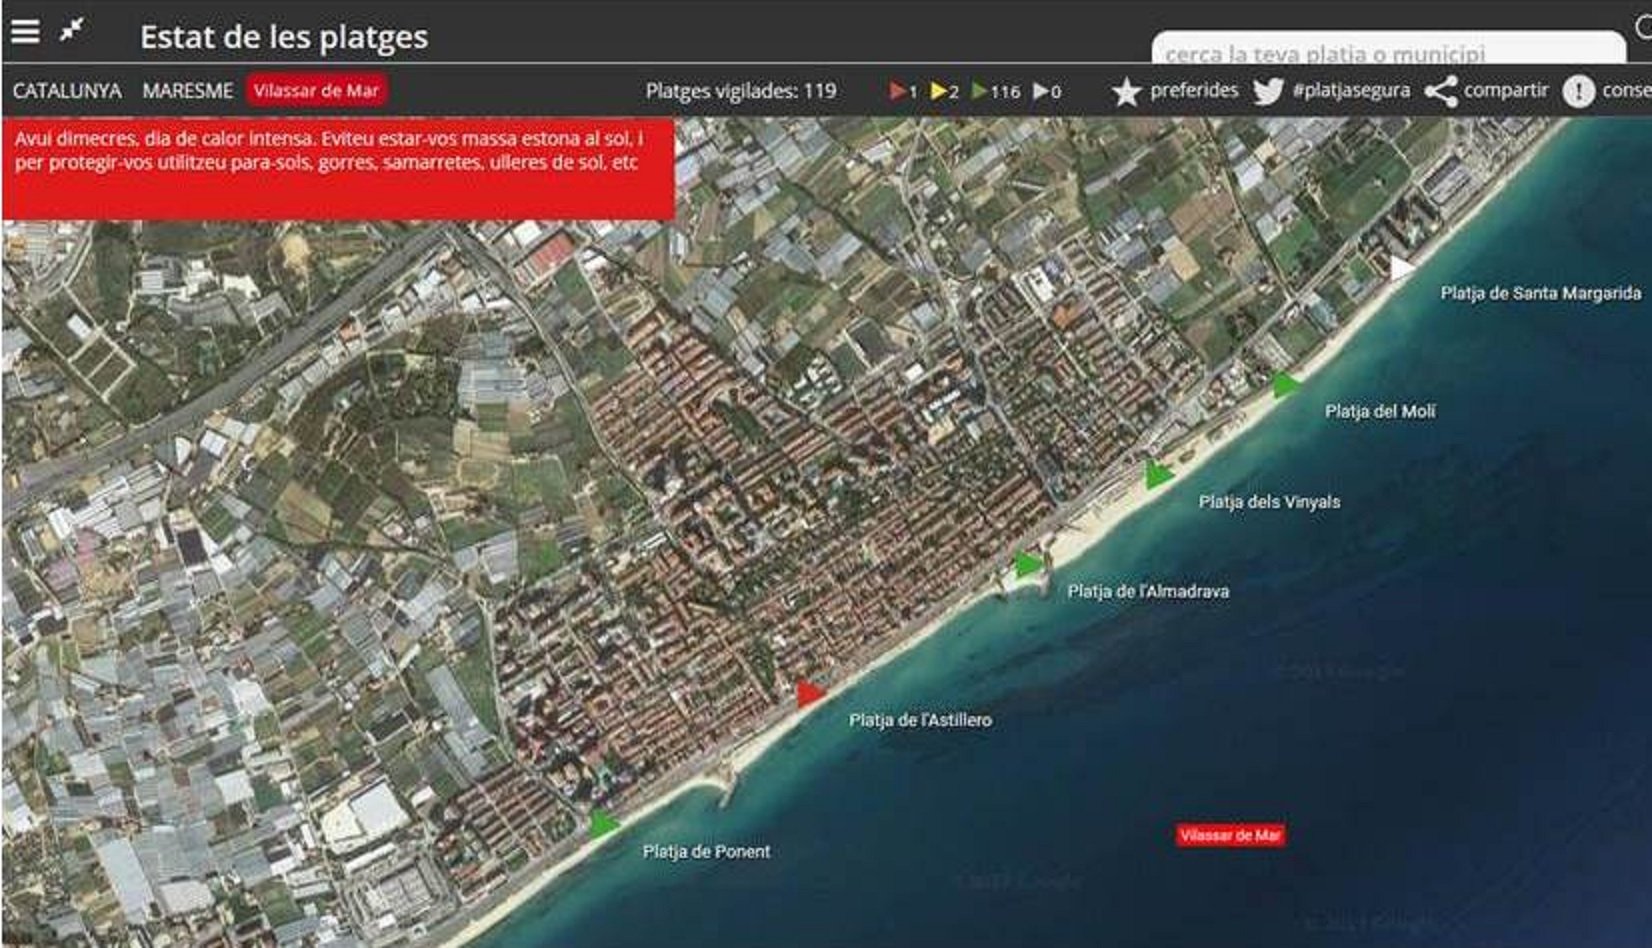Click the green flag at Platja de Ponent
This screenshot has width=1652, height=948.
(603, 825)
